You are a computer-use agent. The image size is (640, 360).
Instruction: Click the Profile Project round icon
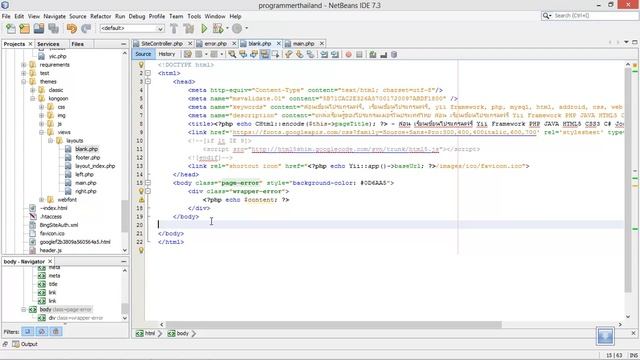coord(237,29)
